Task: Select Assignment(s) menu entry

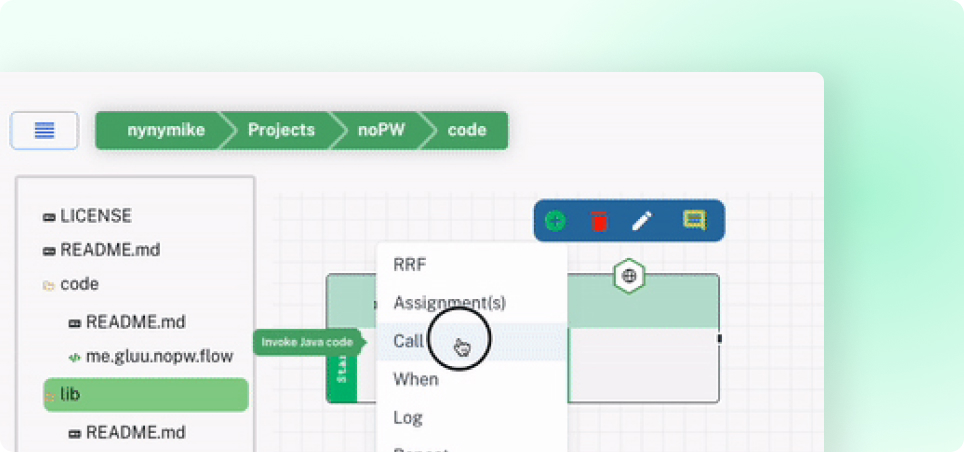Action: pos(449,303)
